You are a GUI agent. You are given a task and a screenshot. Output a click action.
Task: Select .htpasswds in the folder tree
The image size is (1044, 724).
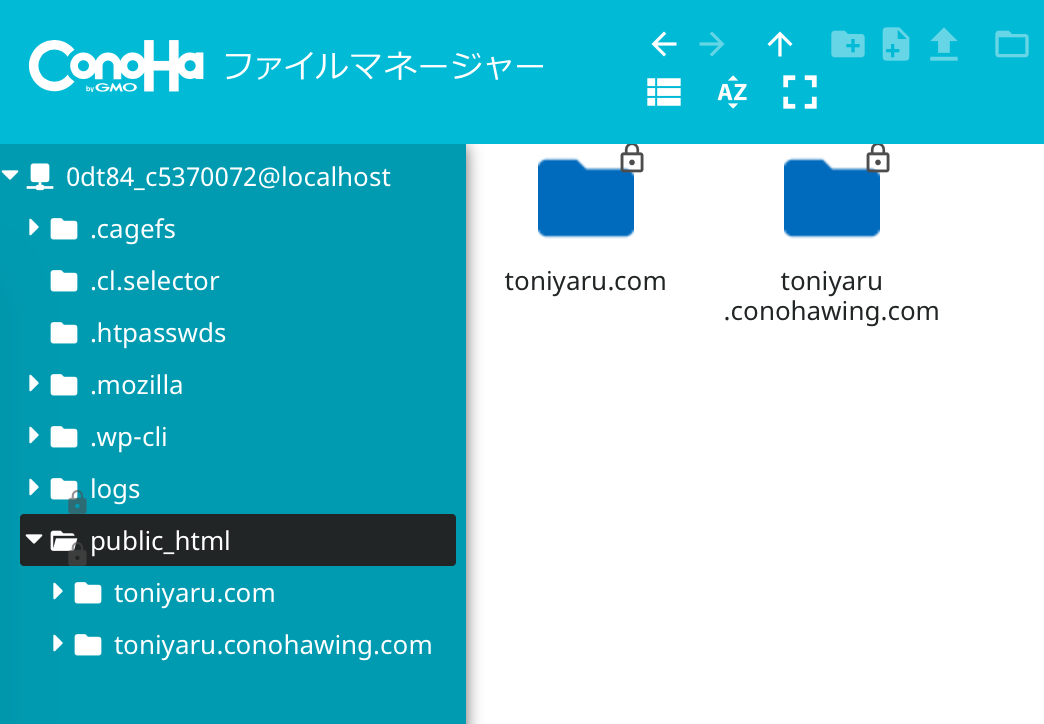coord(158,333)
